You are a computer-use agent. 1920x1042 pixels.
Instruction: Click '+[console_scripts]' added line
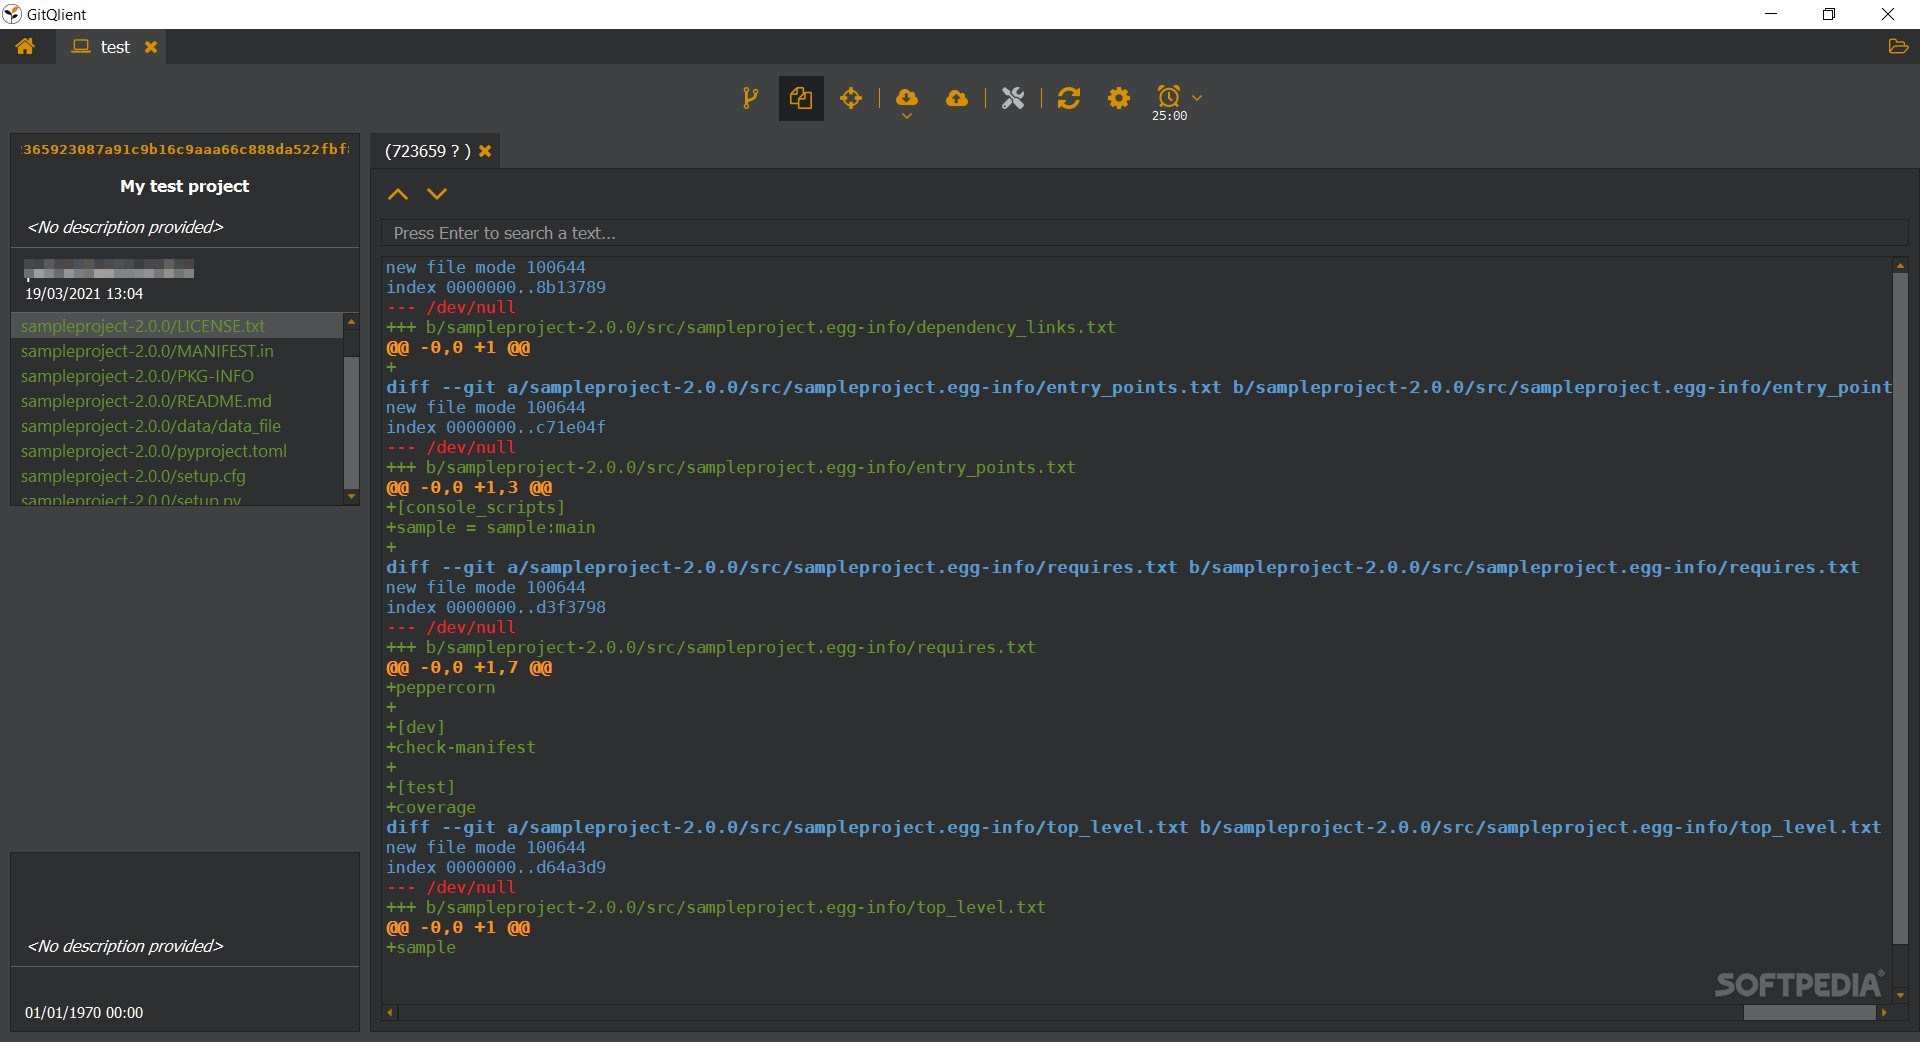[x=476, y=507]
